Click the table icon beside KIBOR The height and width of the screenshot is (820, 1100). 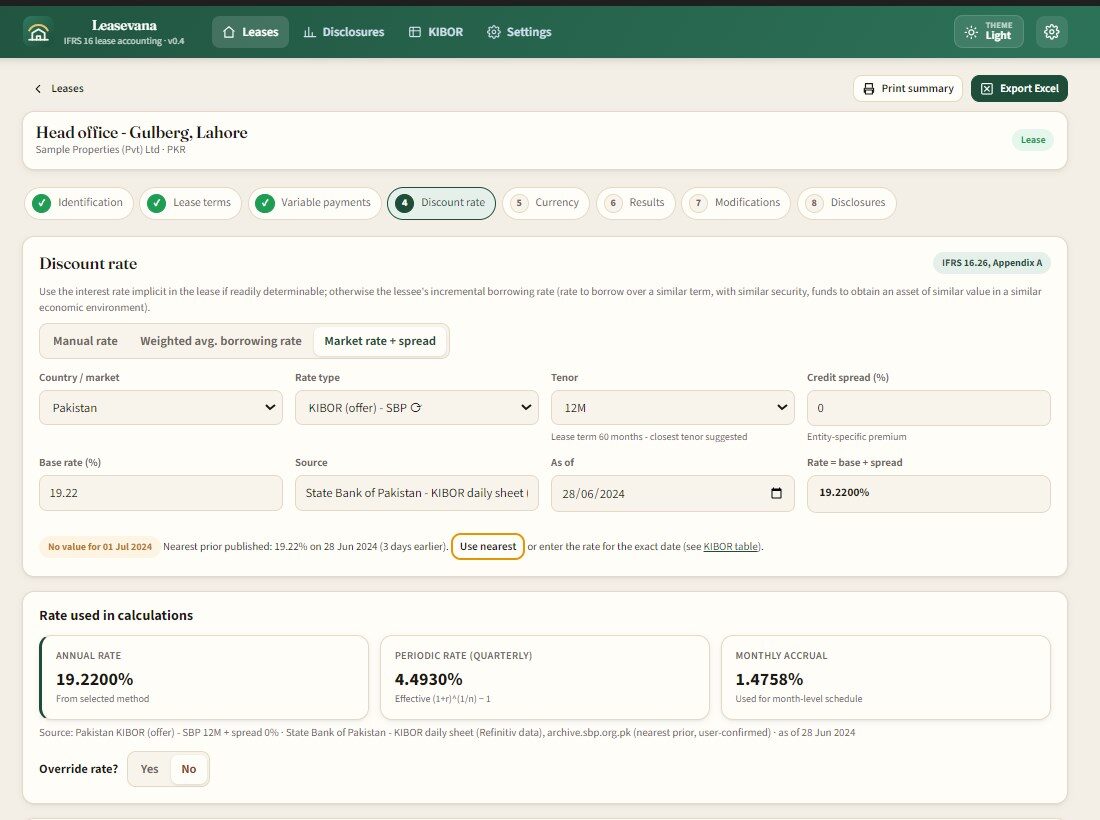[x=415, y=32]
